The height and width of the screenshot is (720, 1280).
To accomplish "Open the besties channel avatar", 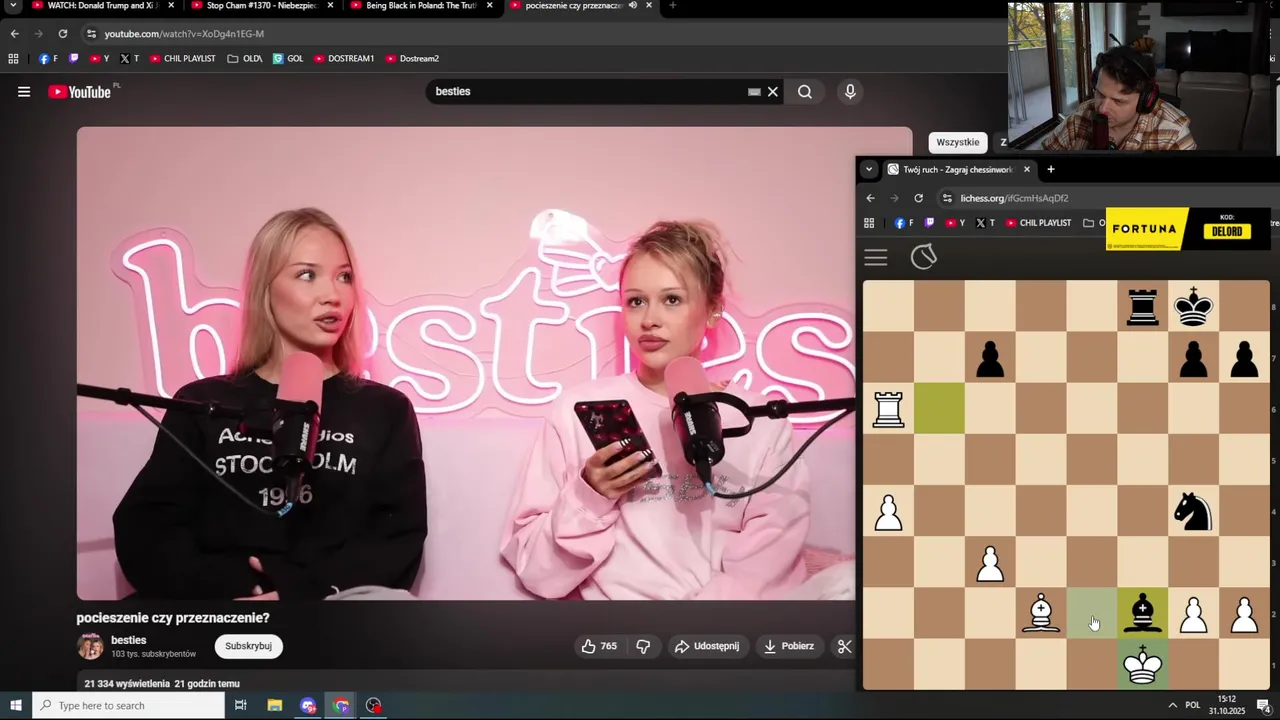I will tap(90, 646).
